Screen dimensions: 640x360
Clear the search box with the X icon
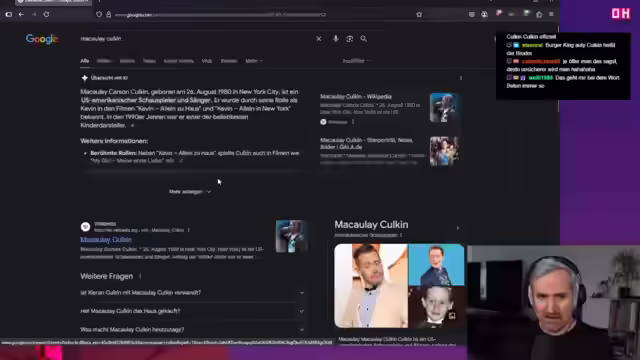(318, 39)
